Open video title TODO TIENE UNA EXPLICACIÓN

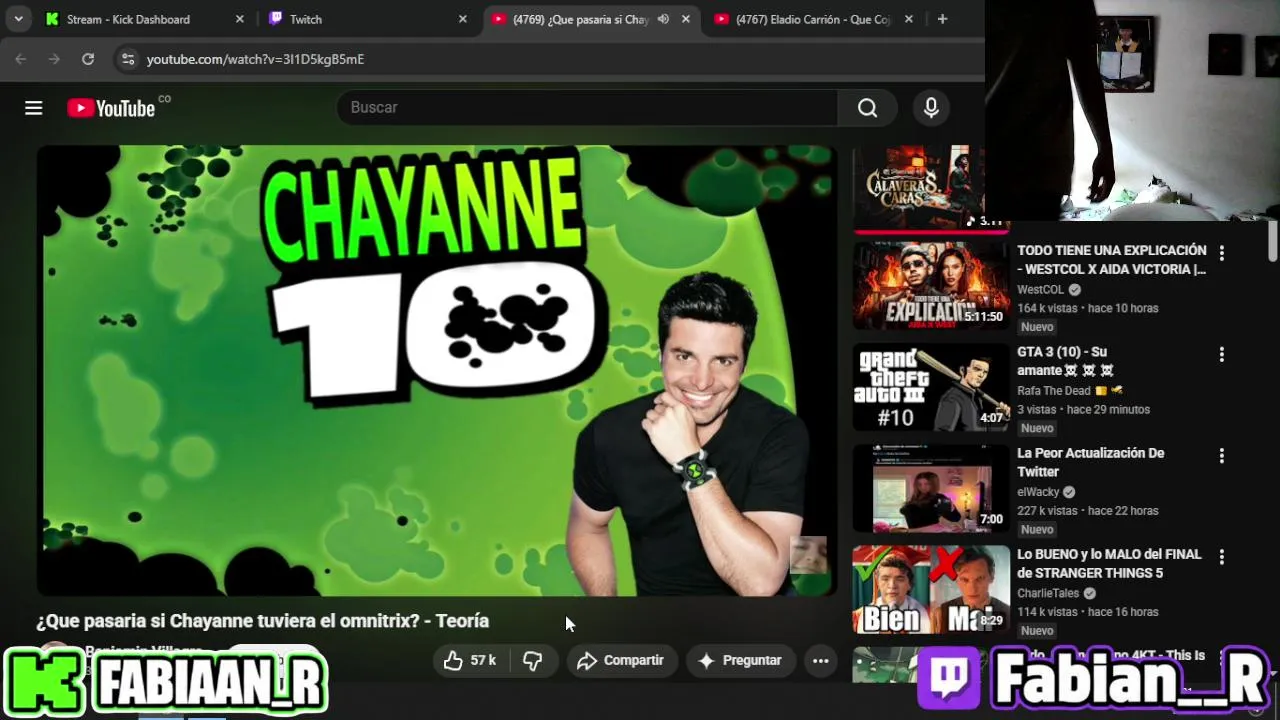point(1112,259)
